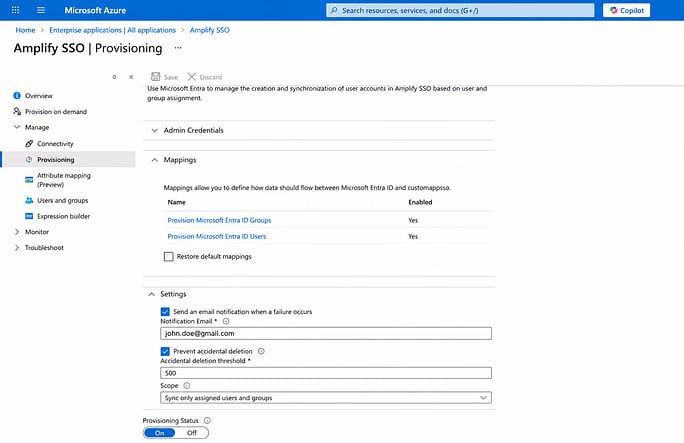Image resolution: width=684 pixels, height=443 pixels.
Task: Check Restore default mappings checkbox
Action: point(168,257)
